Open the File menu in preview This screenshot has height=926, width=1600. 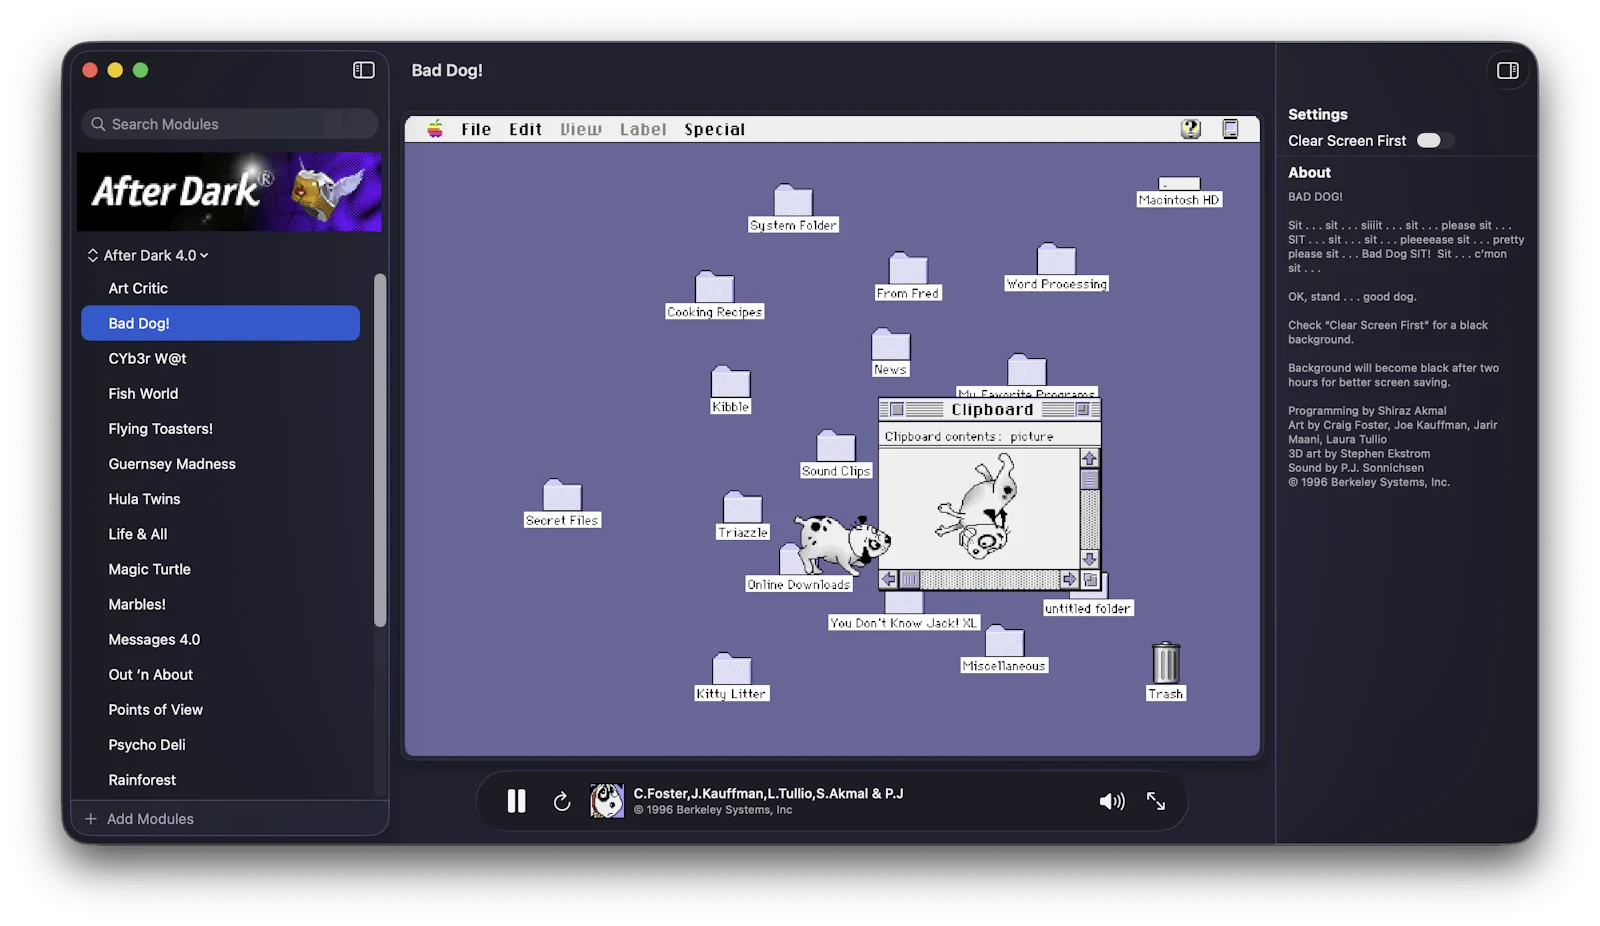tap(476, 129)
